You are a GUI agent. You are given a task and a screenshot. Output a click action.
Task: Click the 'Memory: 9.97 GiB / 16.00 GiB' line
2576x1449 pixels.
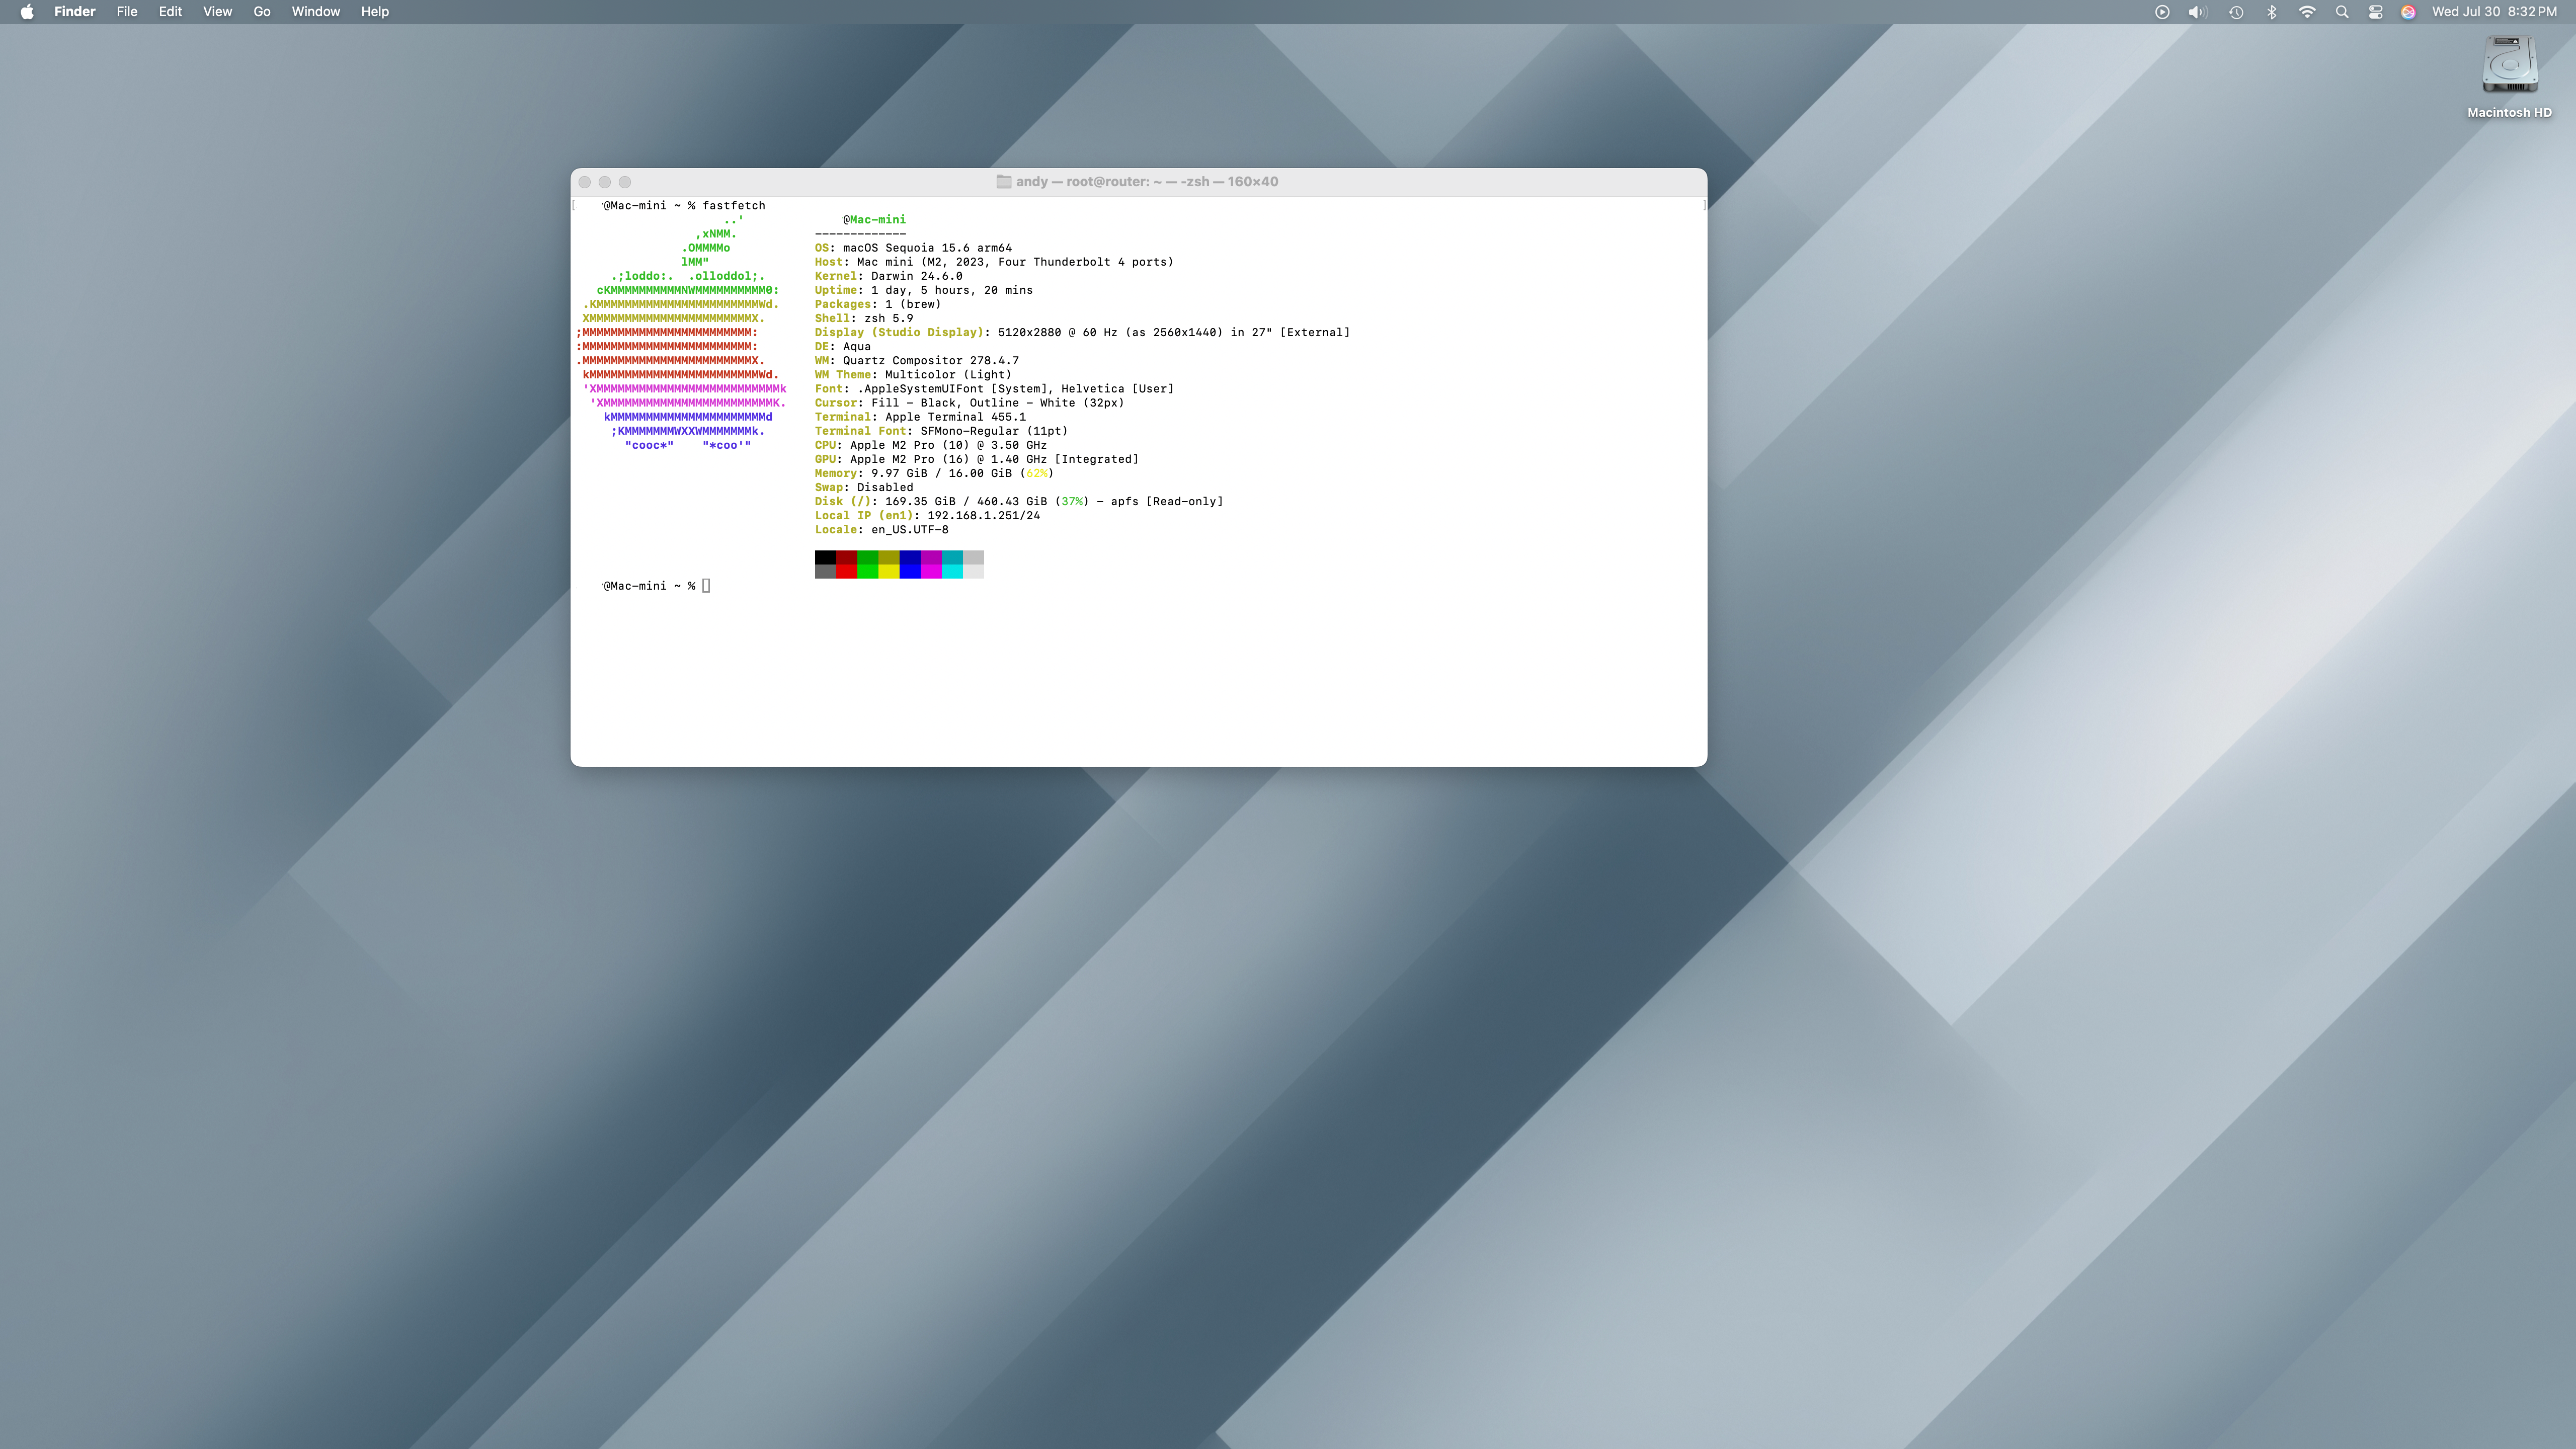tap(934, 473)
